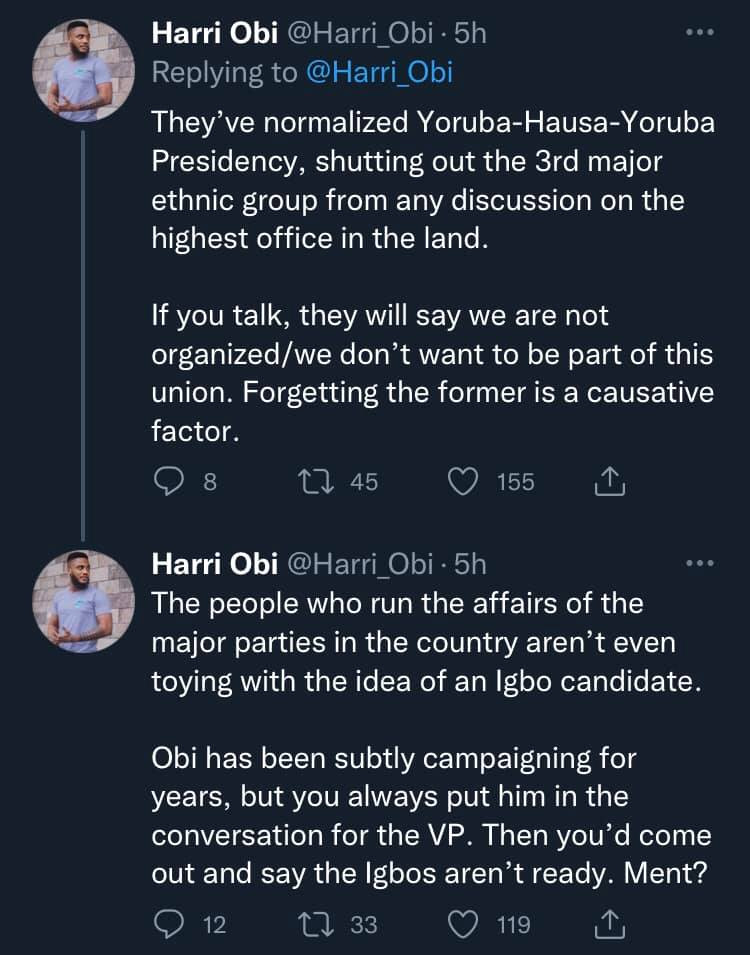Image resolution: width=750 pixels, height=955 pixels.
Task: Like the second tweet with 119 likes
Action: coord(463,924)
